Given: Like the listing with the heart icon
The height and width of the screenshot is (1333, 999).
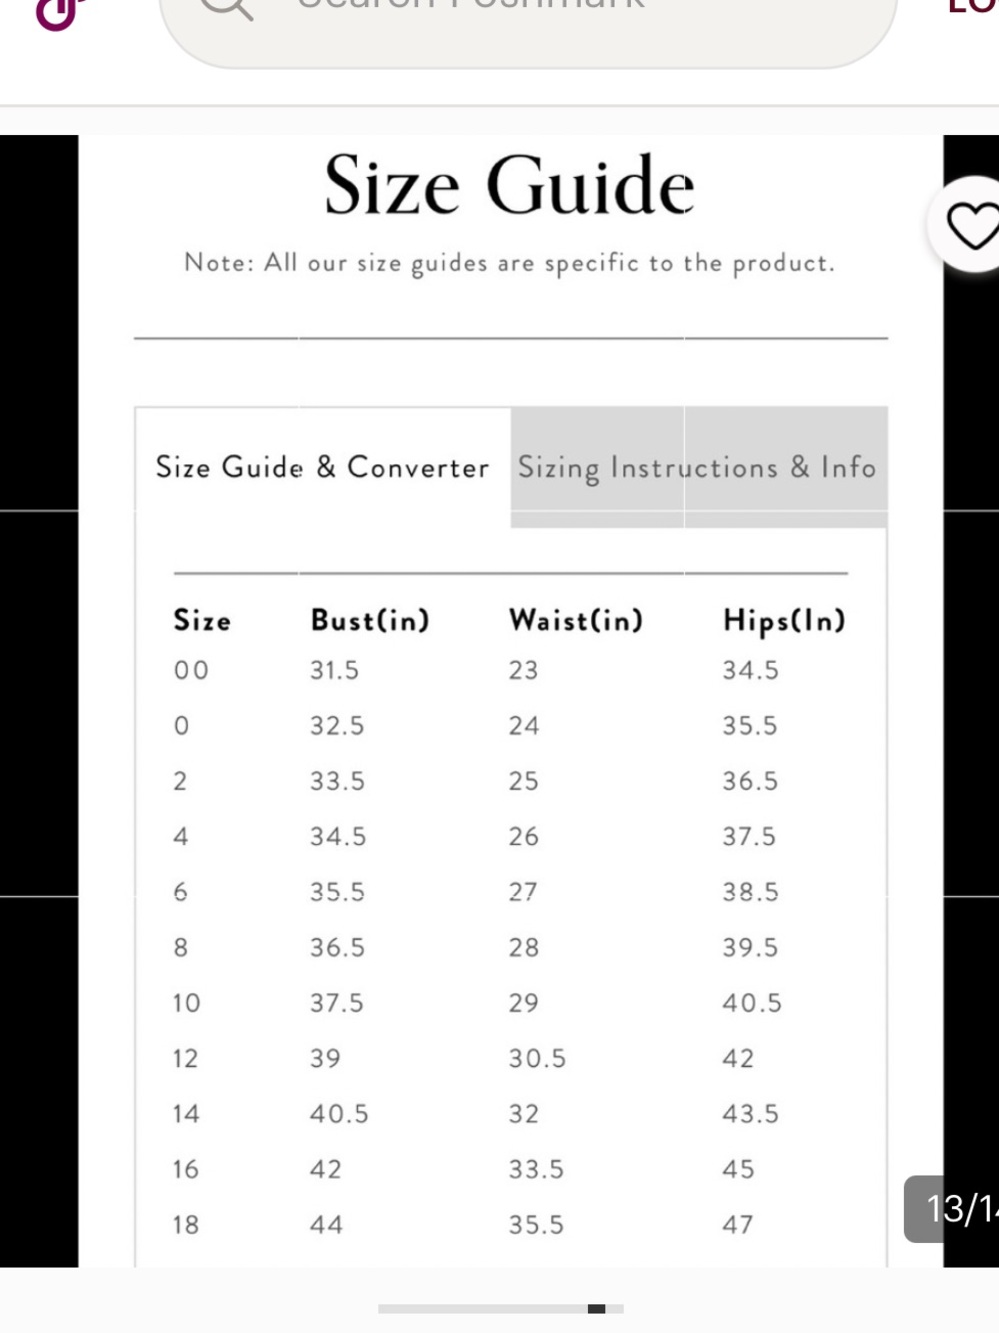Looking at the screenshot, I should (x=970, y=225).
